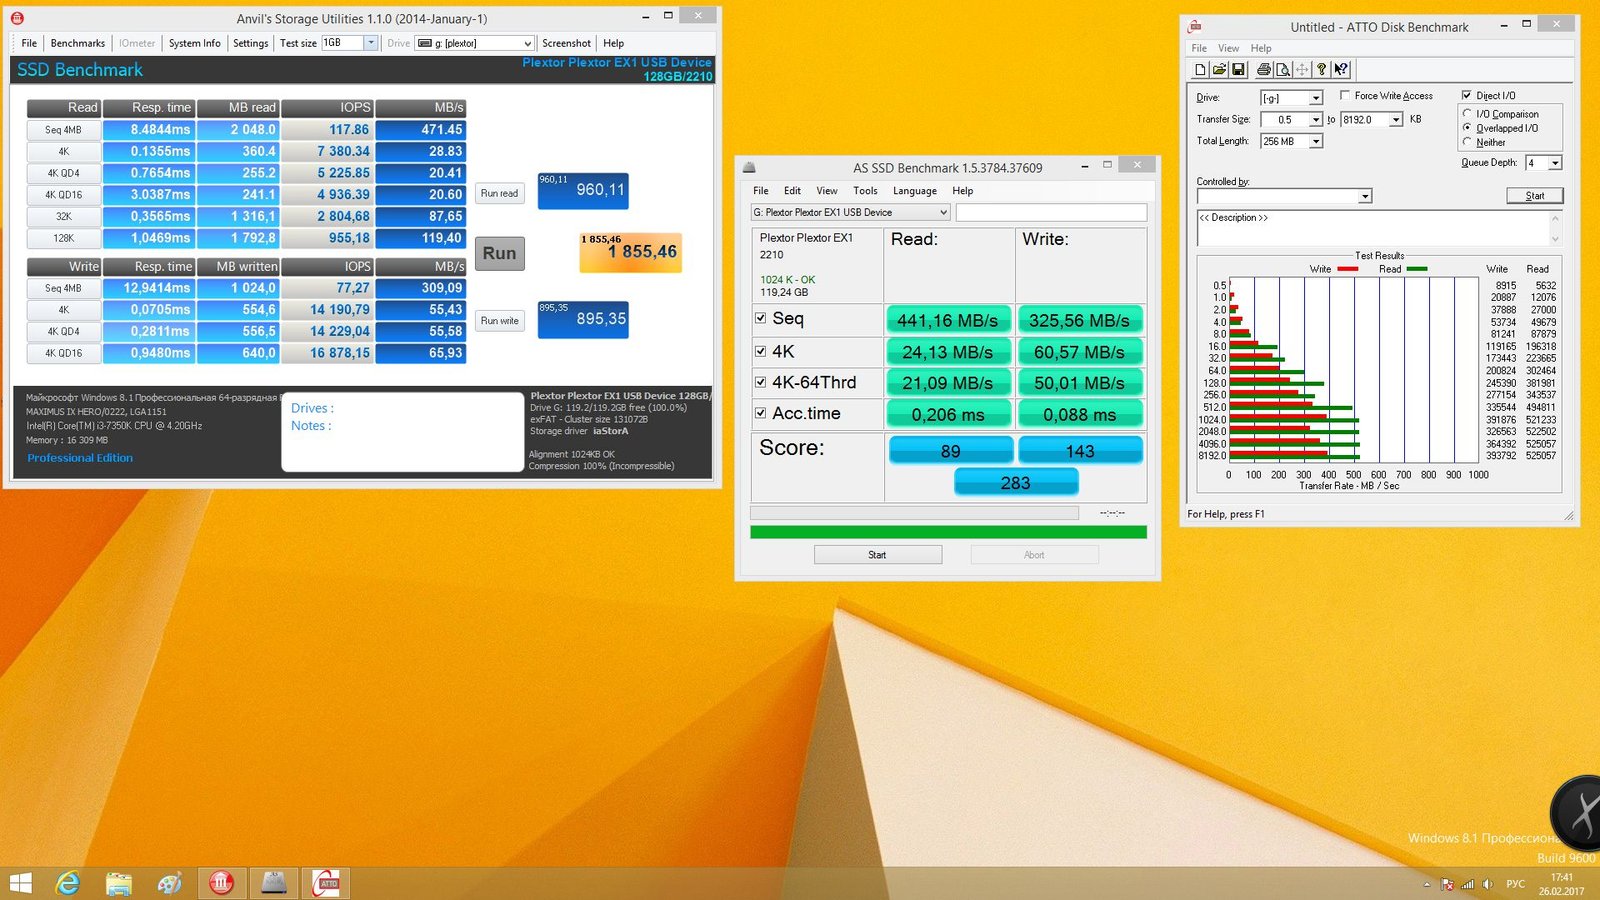Open System Info in Anvil's toolbar
This screenshot has height=900, width=1600.
[195, 43]
